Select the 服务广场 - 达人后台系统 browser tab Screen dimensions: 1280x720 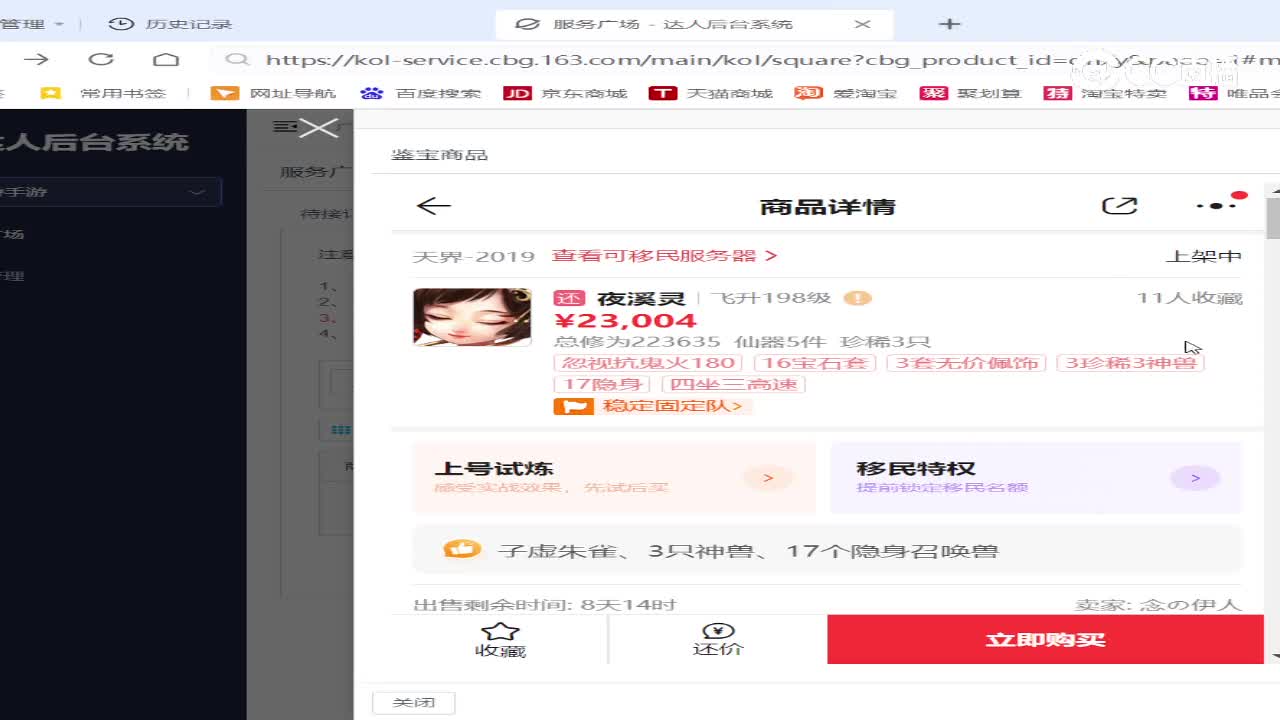point(694,24)
